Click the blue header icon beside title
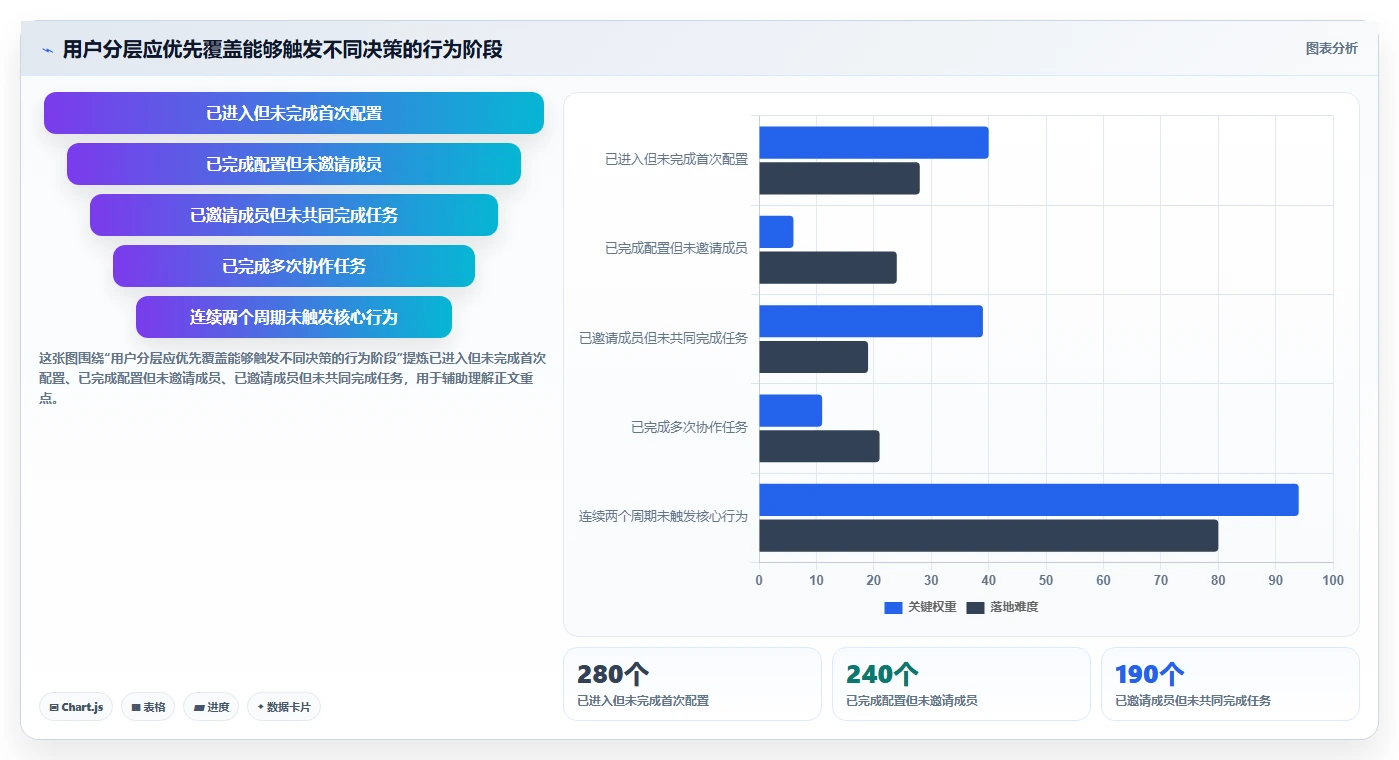 47,49
